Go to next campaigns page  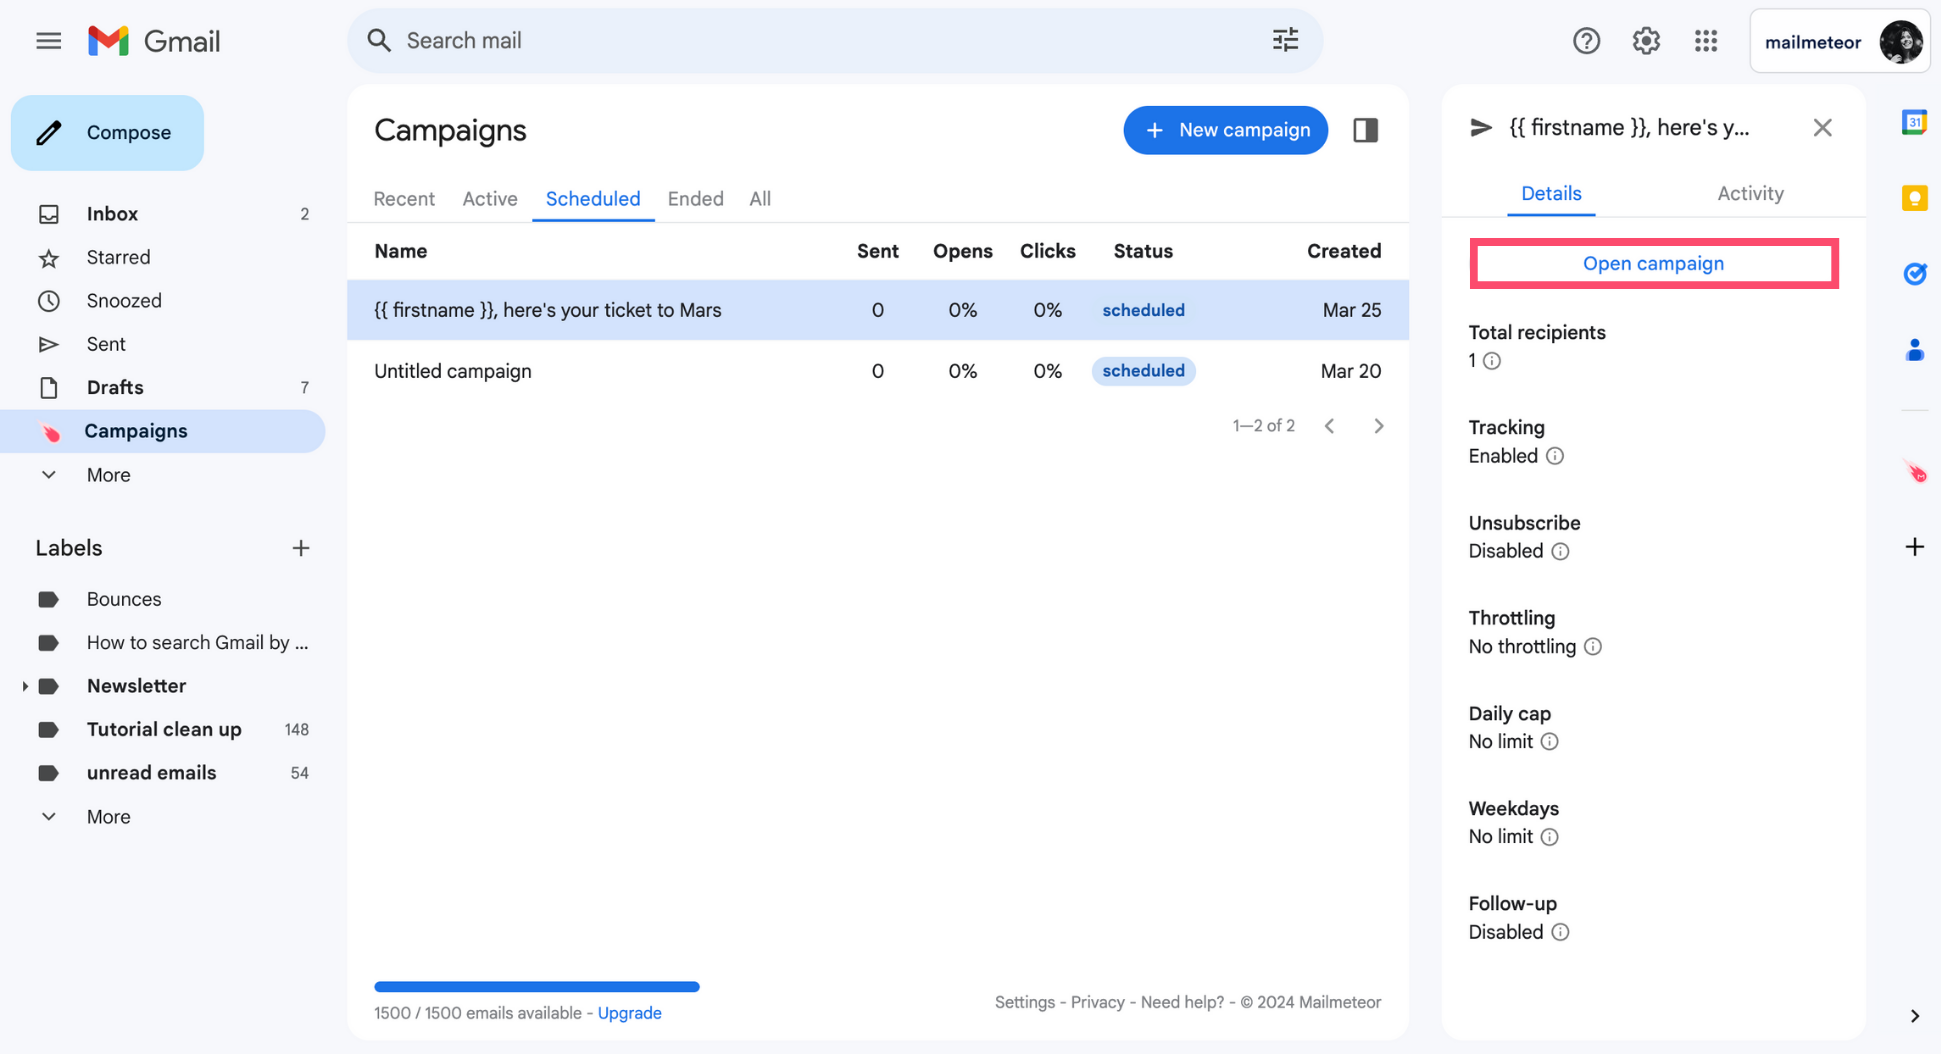[1379, 426]
